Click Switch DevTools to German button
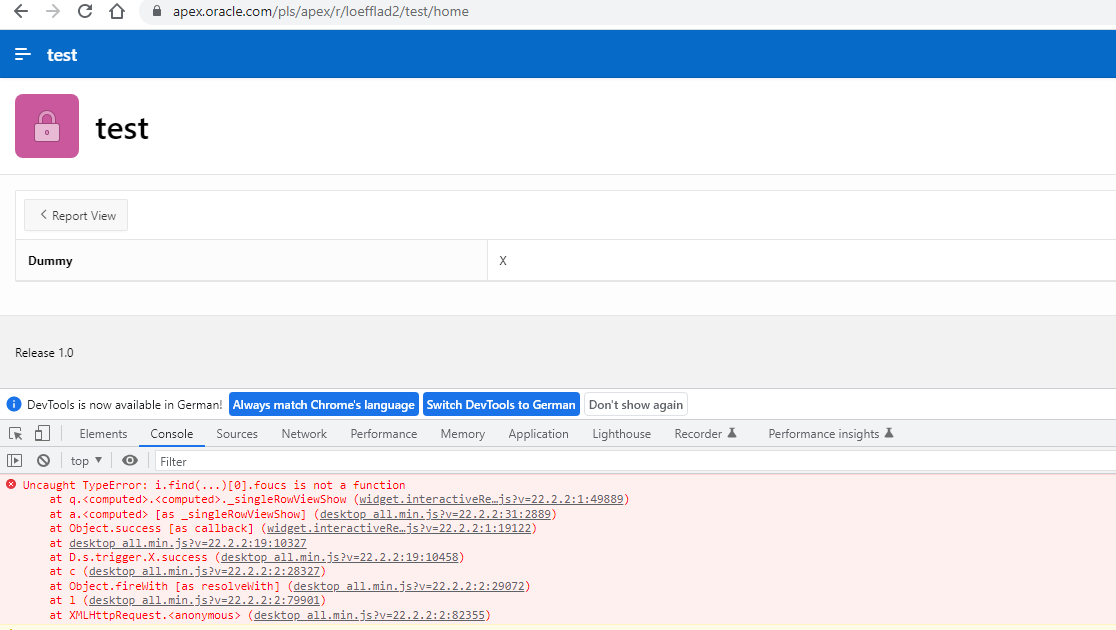 pyautogui.click(x=501, y=405)
